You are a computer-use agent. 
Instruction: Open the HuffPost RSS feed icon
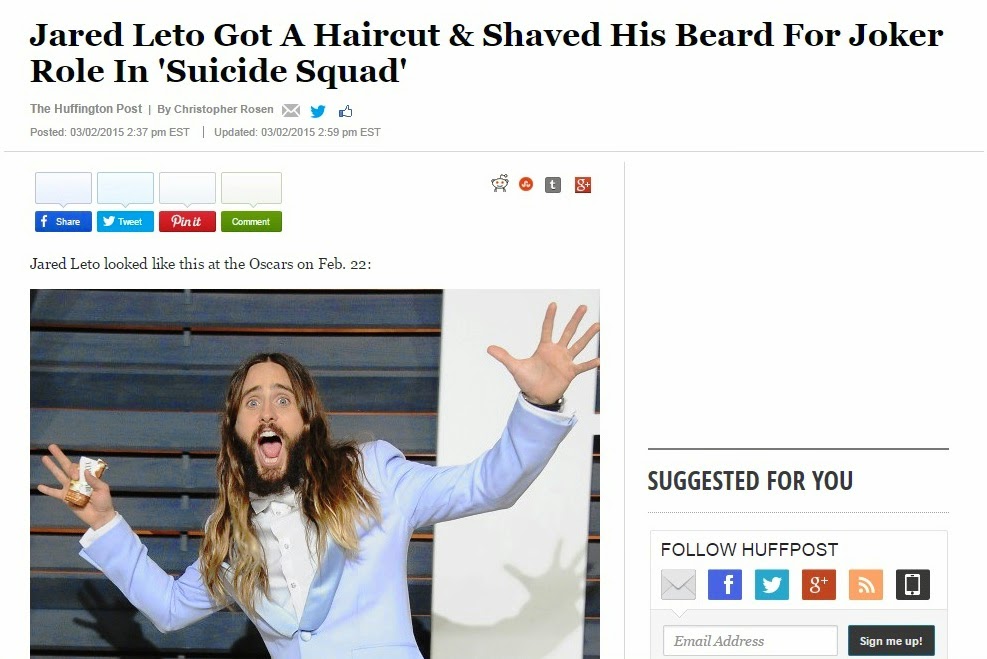pos(866,585)
